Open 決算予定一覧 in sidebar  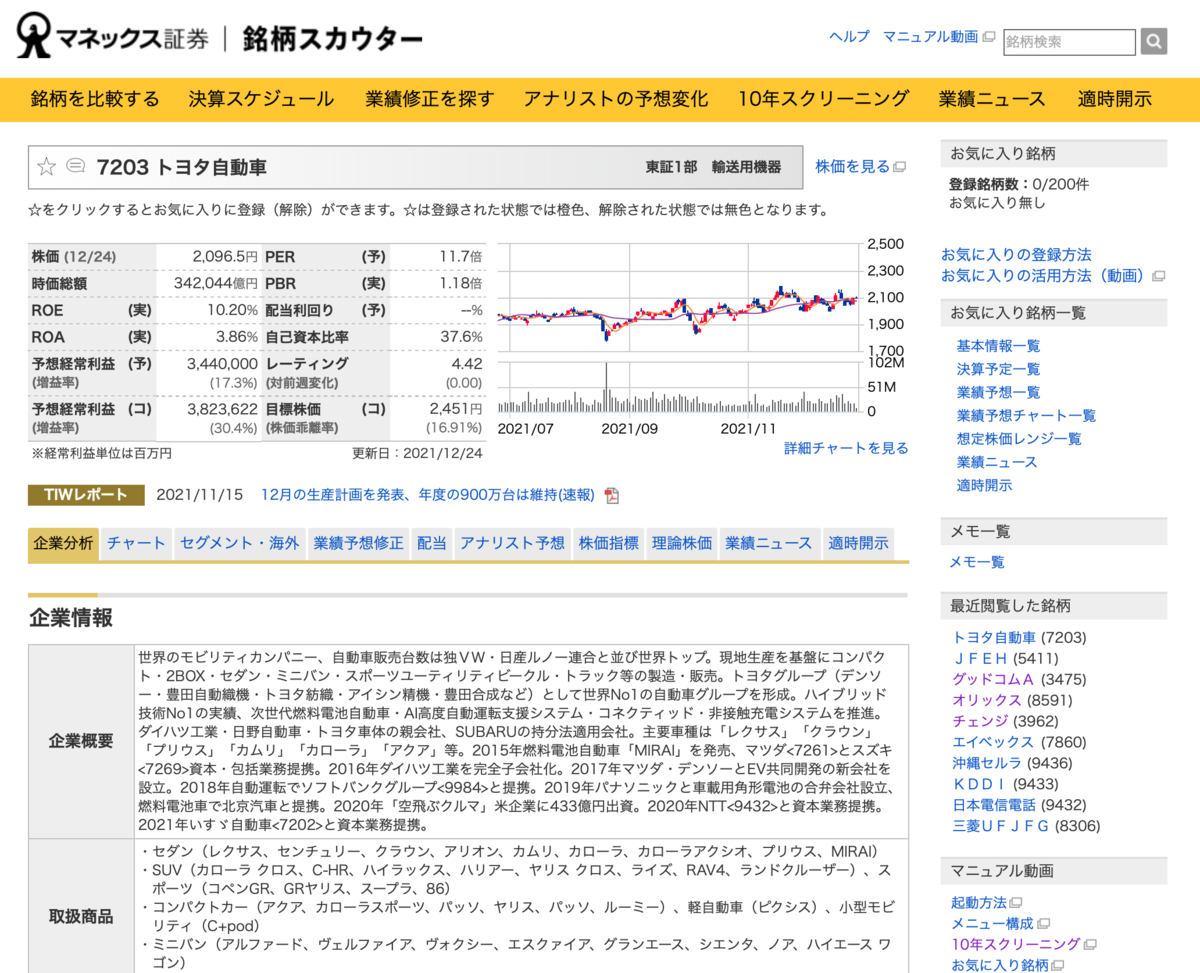point(998,369)
